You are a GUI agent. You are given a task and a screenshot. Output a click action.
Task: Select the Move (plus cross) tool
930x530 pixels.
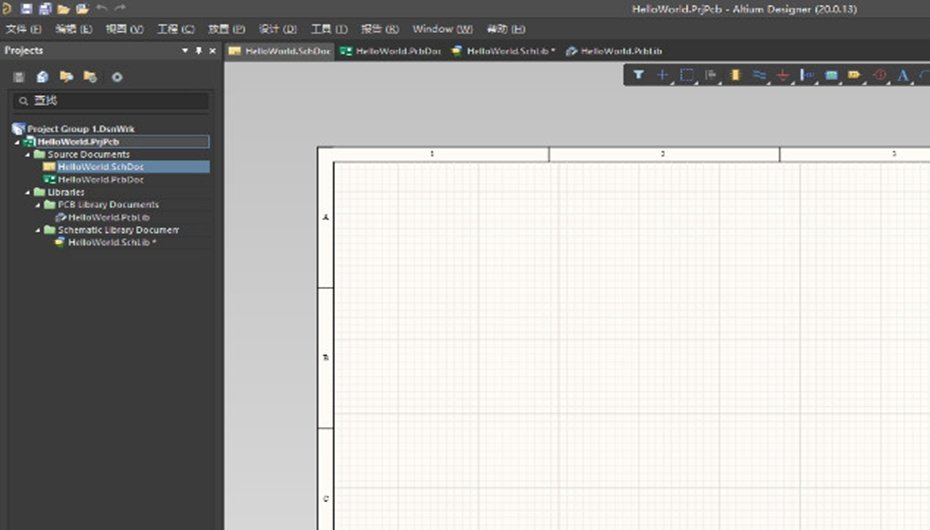point(663,75)
